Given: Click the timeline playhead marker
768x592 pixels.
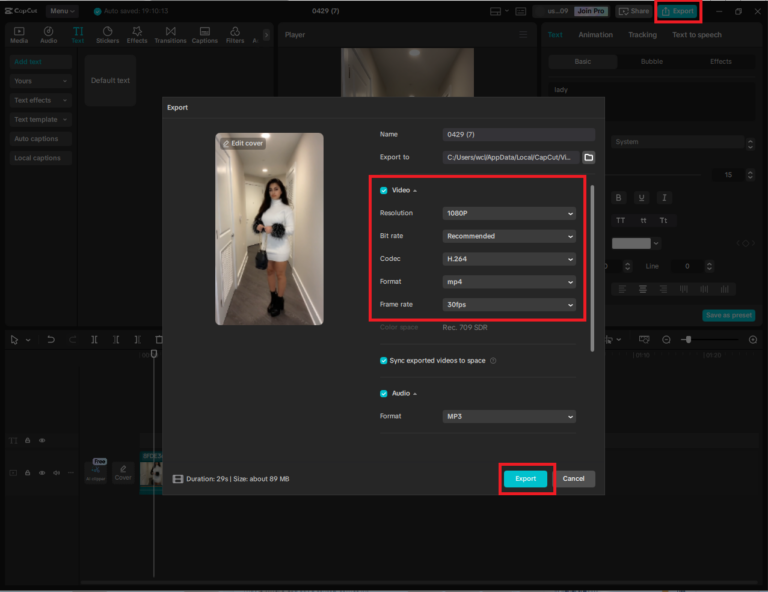Looking at the screenshot, I should [x=154, y=354].
